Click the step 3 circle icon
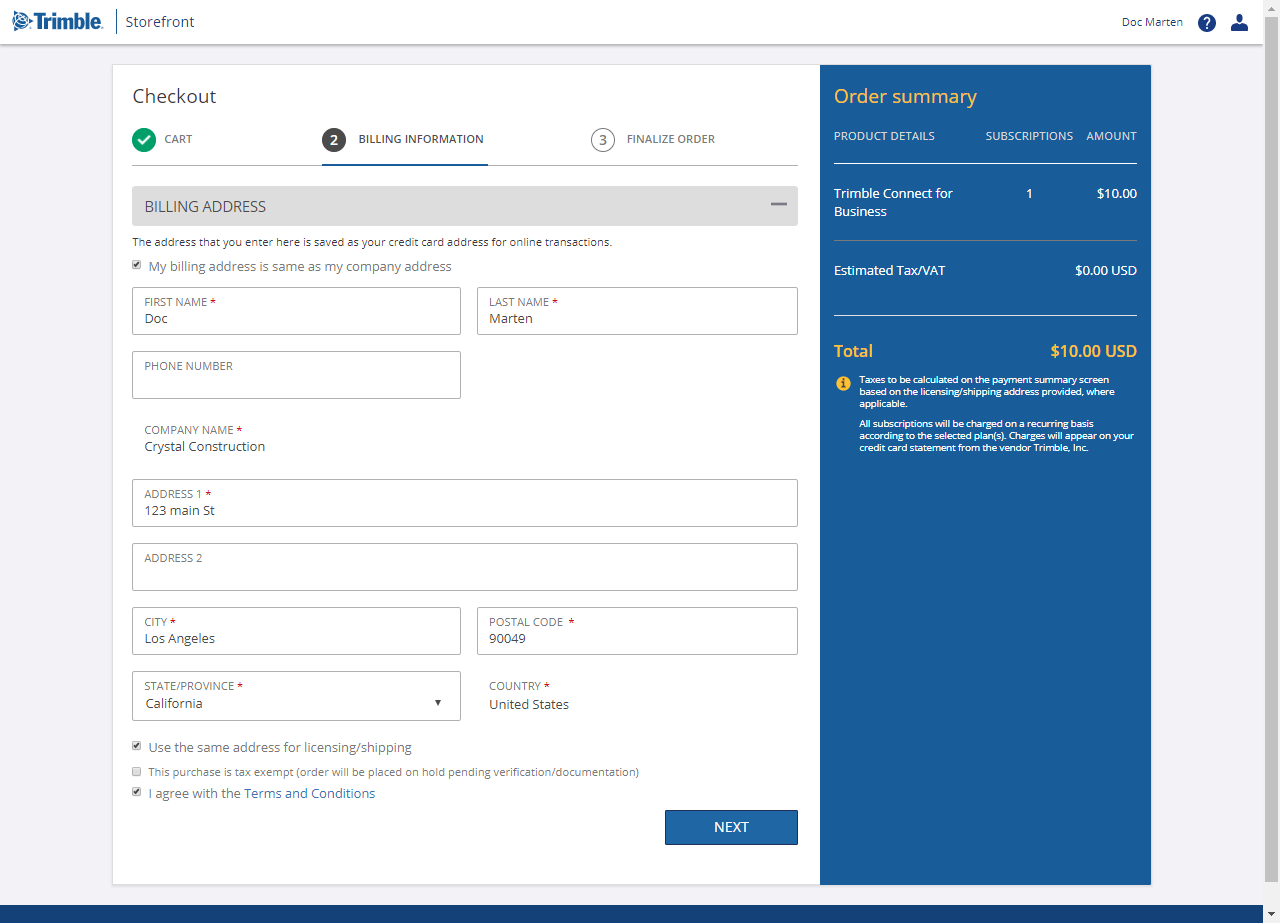The height and width of the screenshot is (923, 1280). [602, 140]
